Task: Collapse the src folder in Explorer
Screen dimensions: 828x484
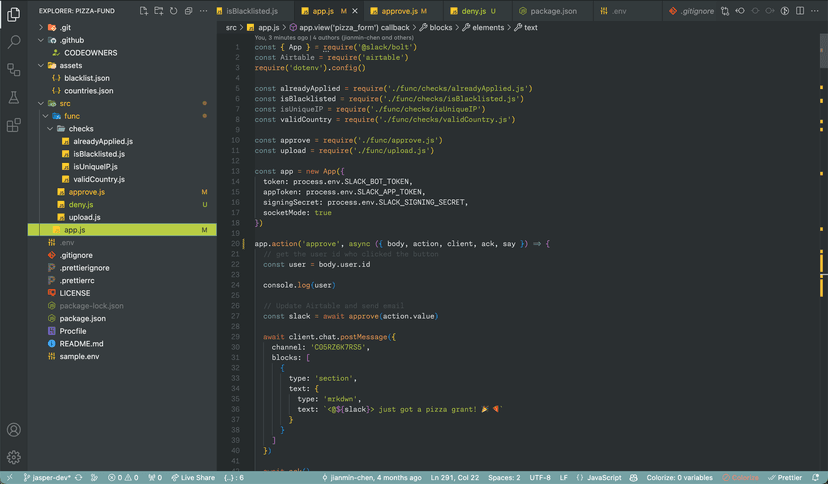Action: tap(64, 103)
